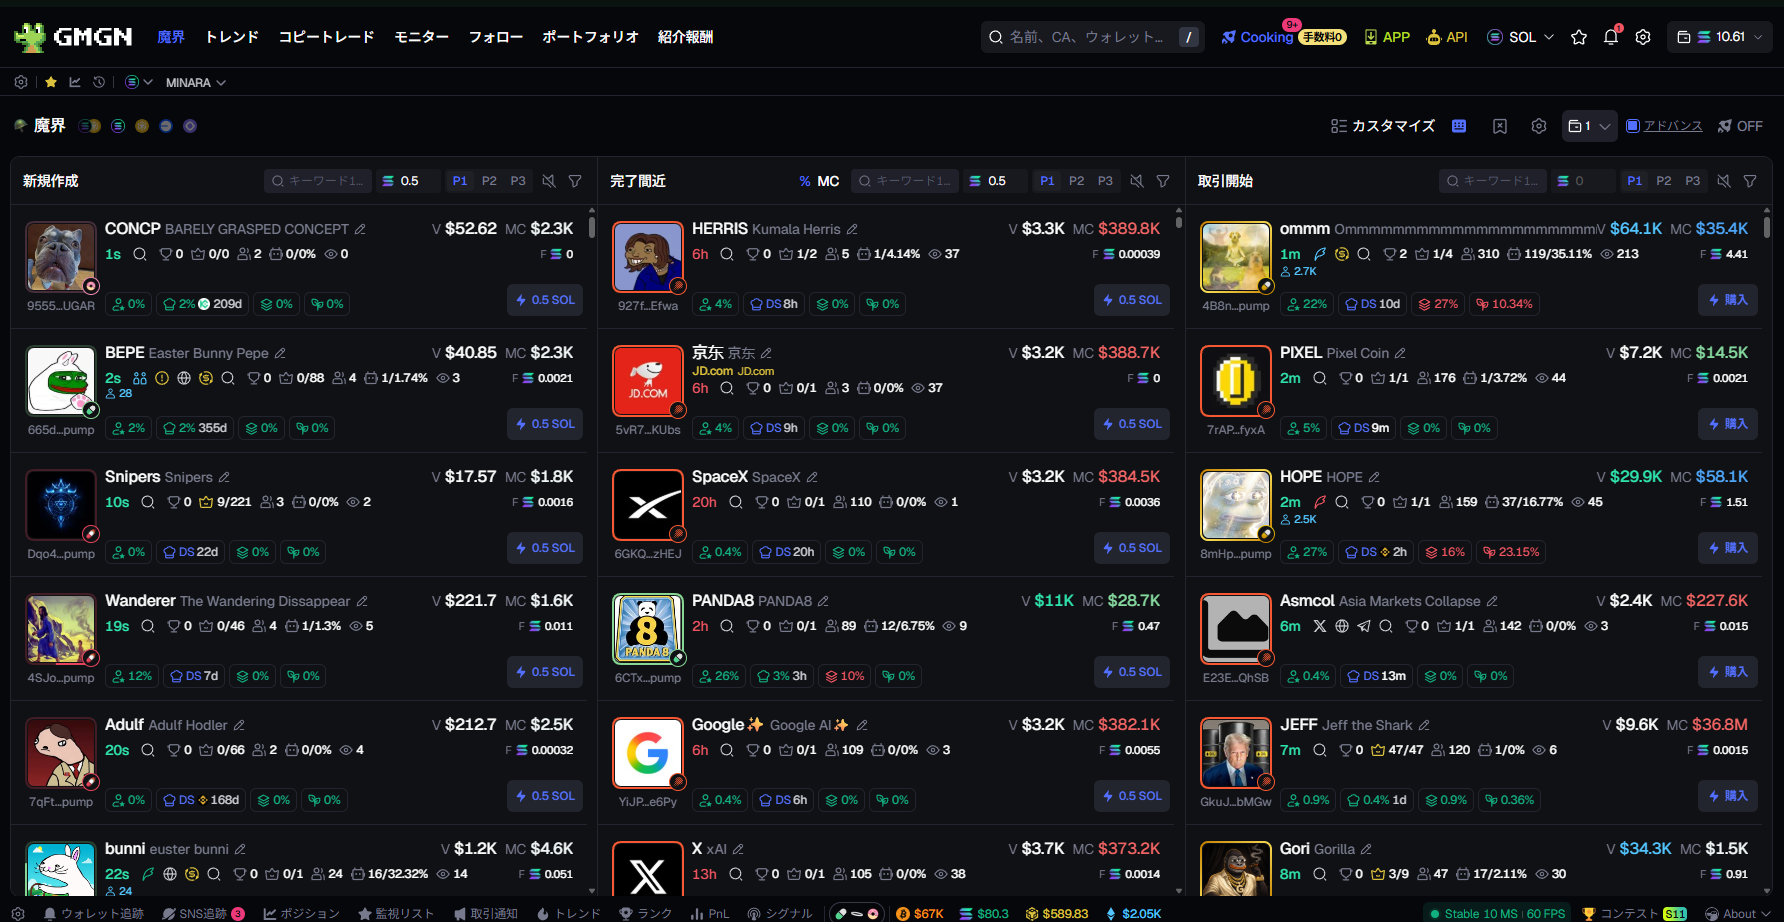Click 購入 button for PIXEL token

pos(1728,424)
